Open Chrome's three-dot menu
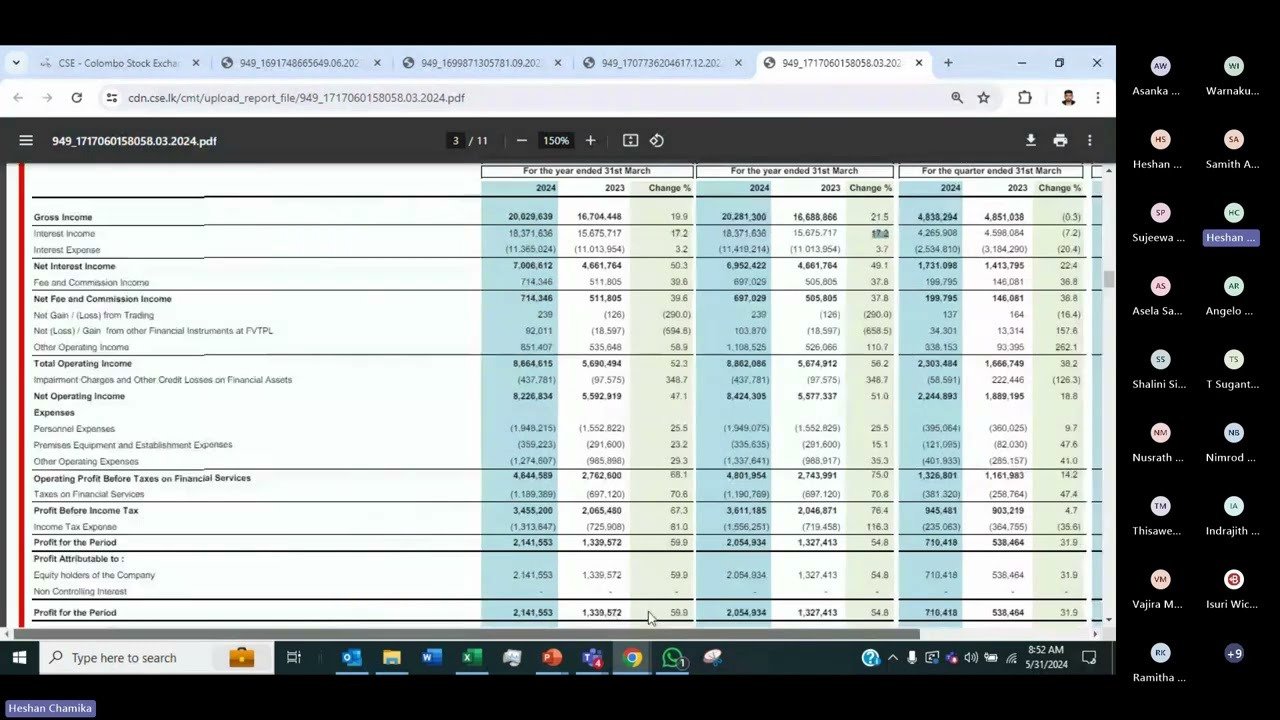 click(1098, 97)
